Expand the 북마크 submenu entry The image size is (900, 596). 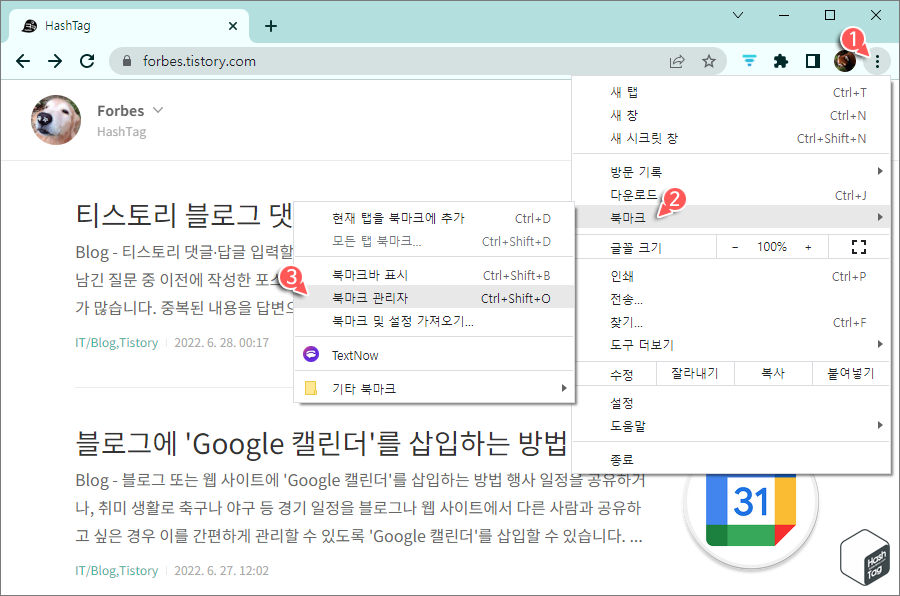click(x=731, y=217)
